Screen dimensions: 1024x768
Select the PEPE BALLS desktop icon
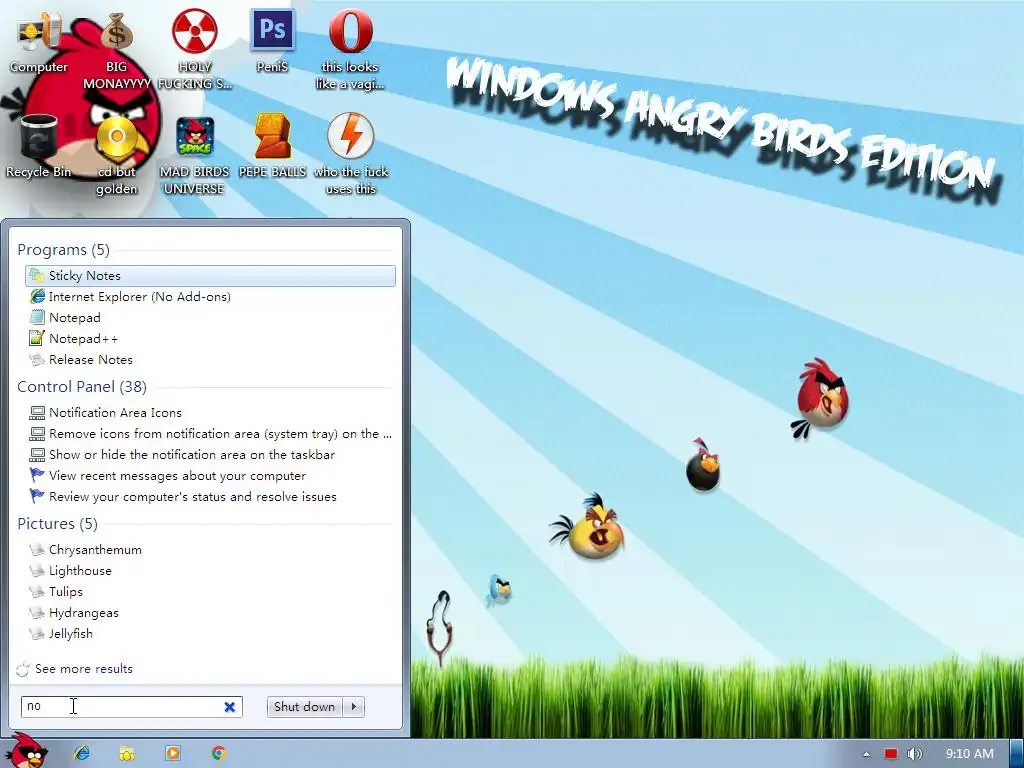pyautogui.click(x=272, y=146)
